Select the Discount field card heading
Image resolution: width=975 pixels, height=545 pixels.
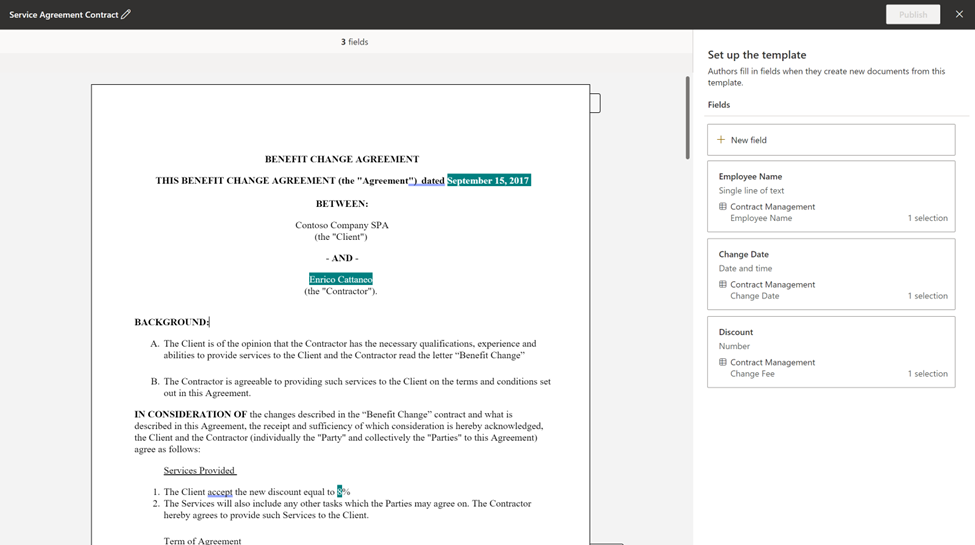click(736, 332)
